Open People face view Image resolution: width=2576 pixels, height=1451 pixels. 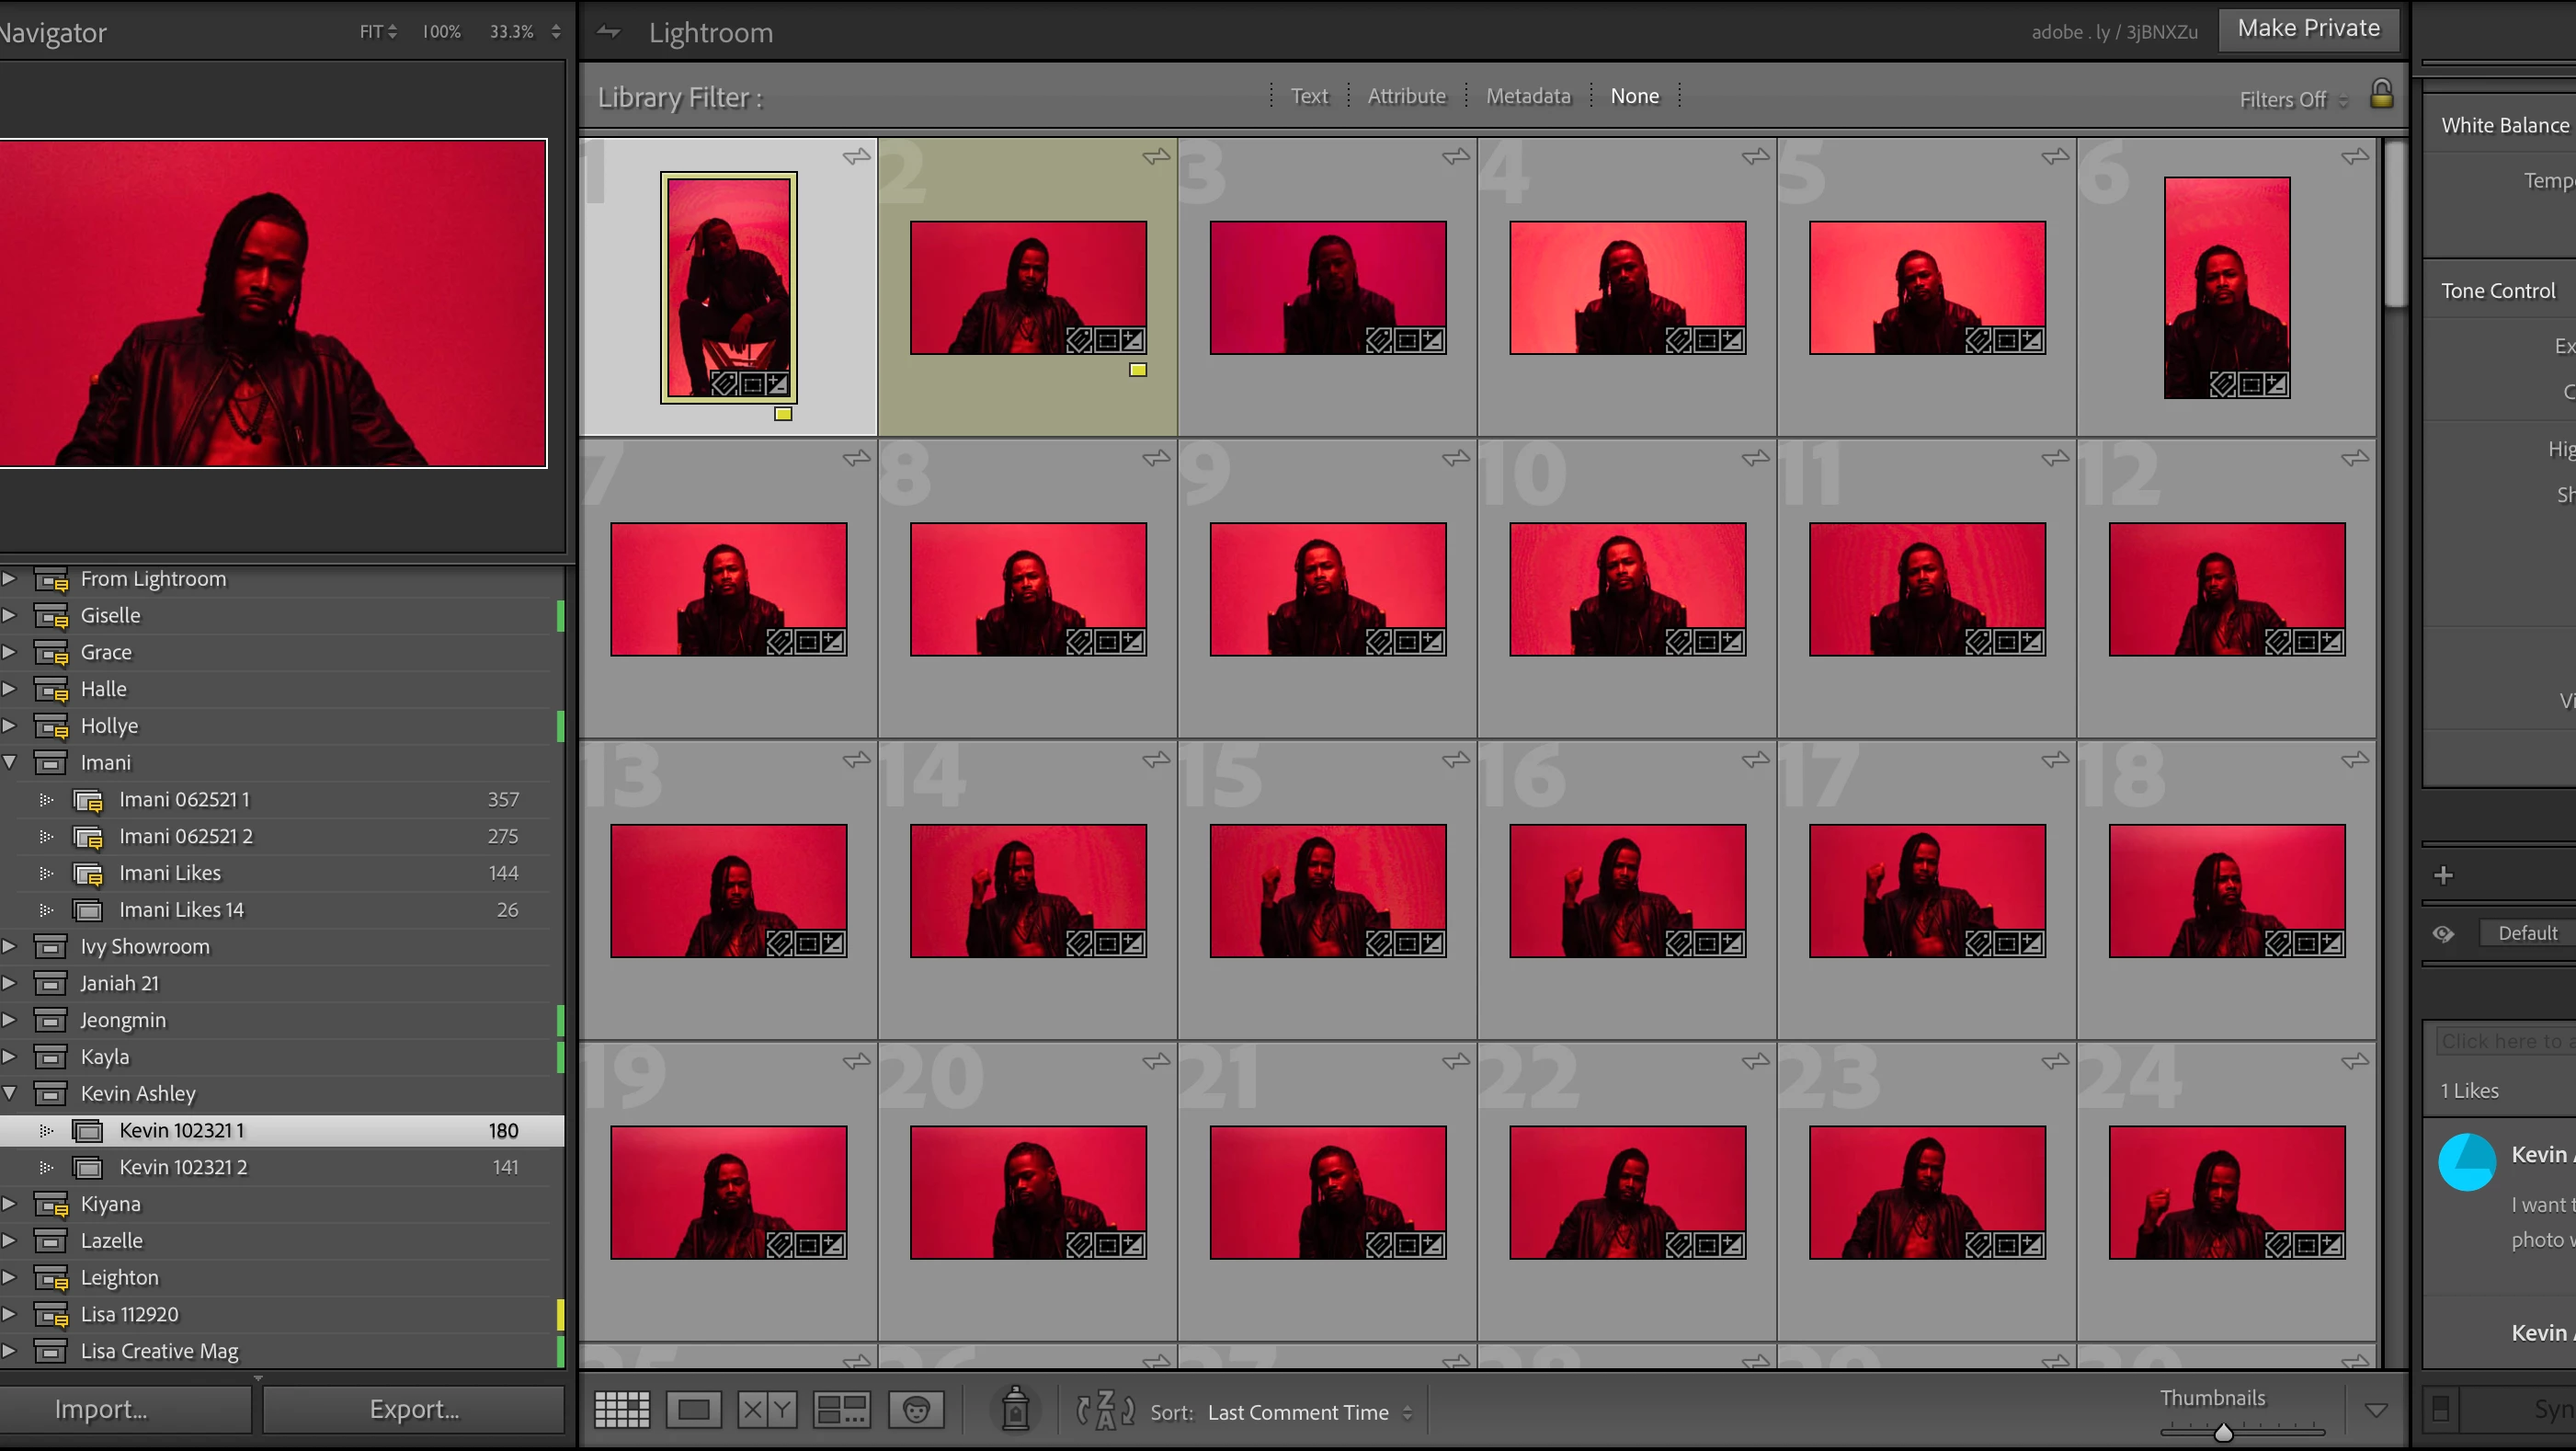tap(916, 1410)
